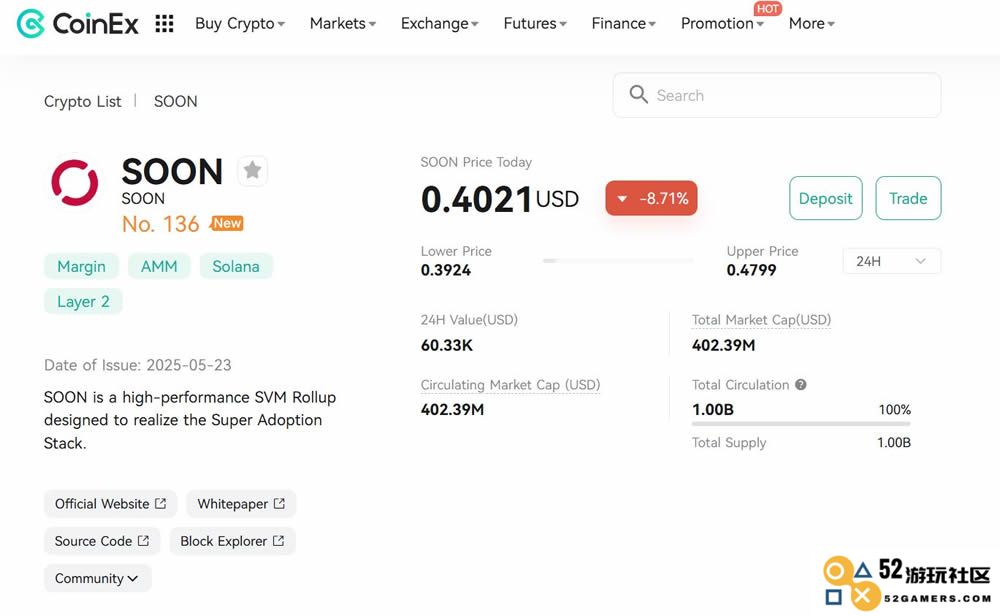Click the Total Market Cap(USD) label

[761, 319]
